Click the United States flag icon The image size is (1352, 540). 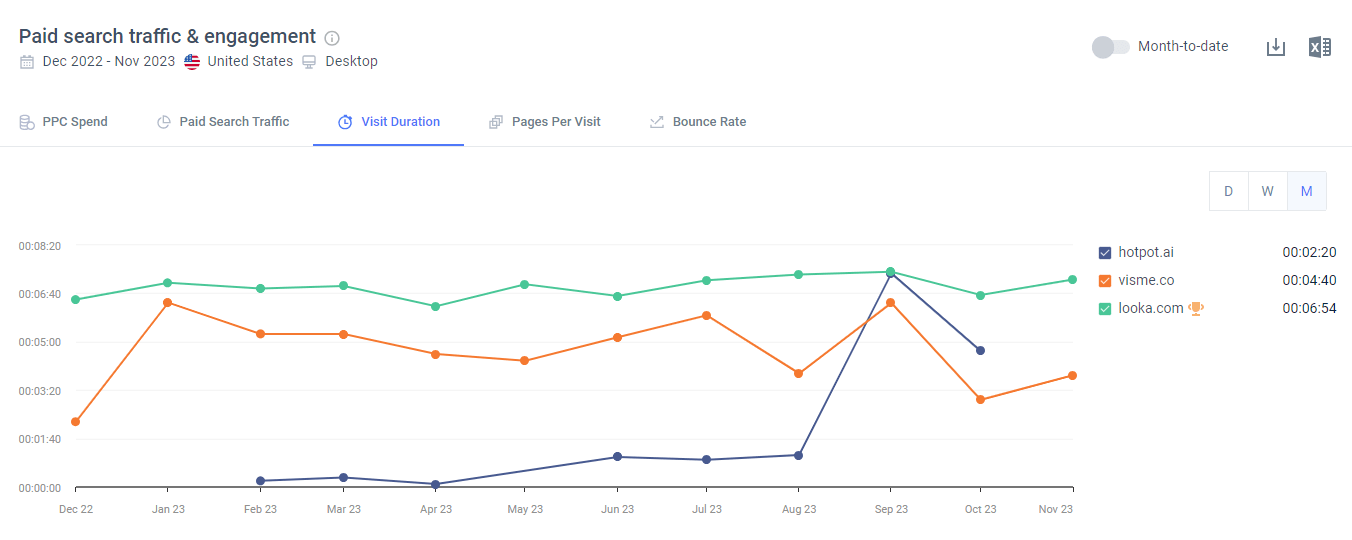(x=192, y=62)
